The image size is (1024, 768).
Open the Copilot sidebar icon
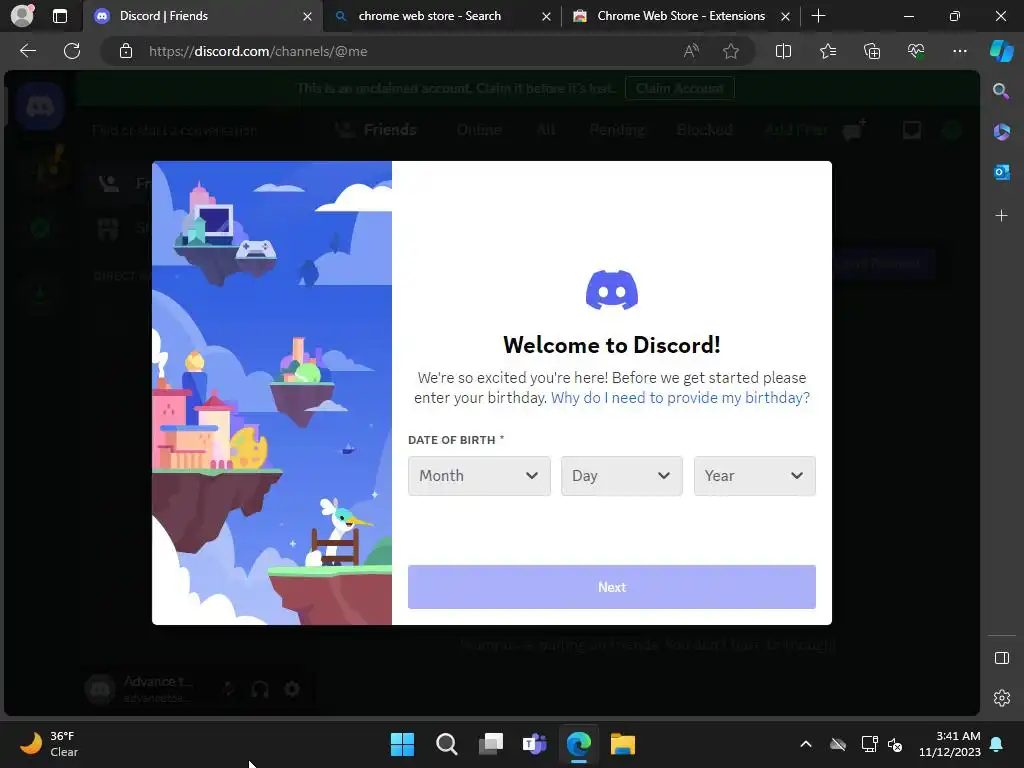1001,51
